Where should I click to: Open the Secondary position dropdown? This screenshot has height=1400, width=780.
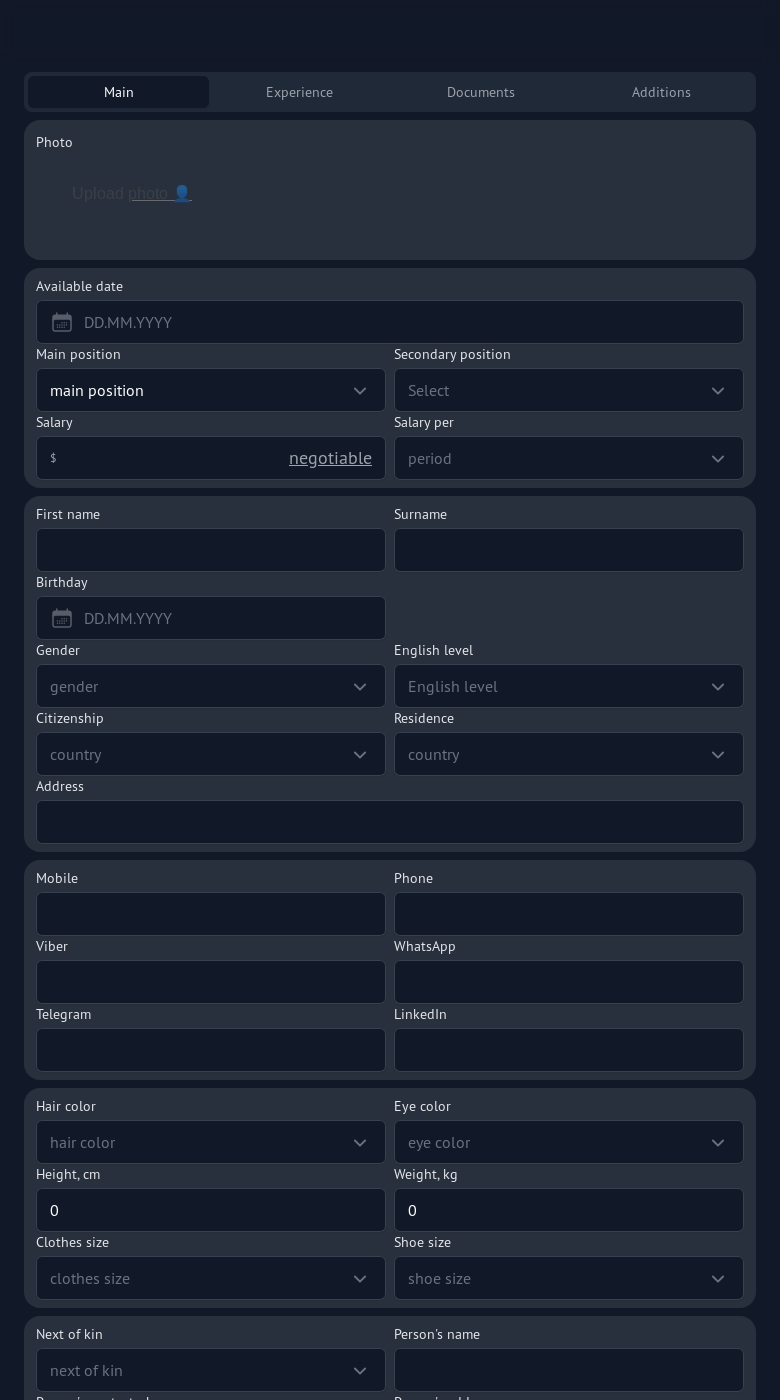568,390
